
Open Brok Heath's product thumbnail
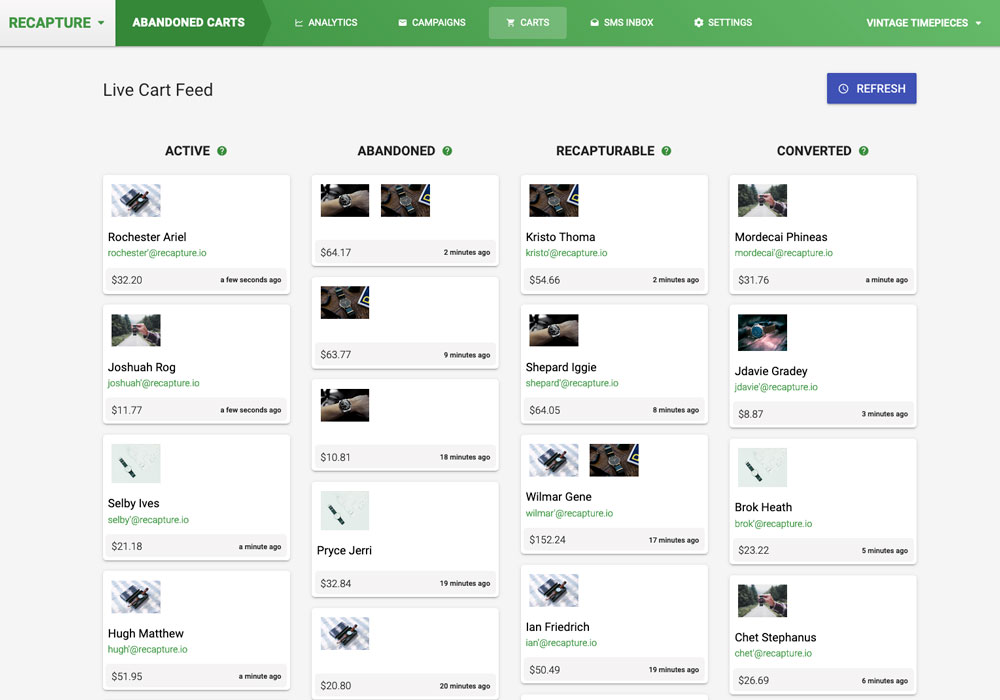763,467
